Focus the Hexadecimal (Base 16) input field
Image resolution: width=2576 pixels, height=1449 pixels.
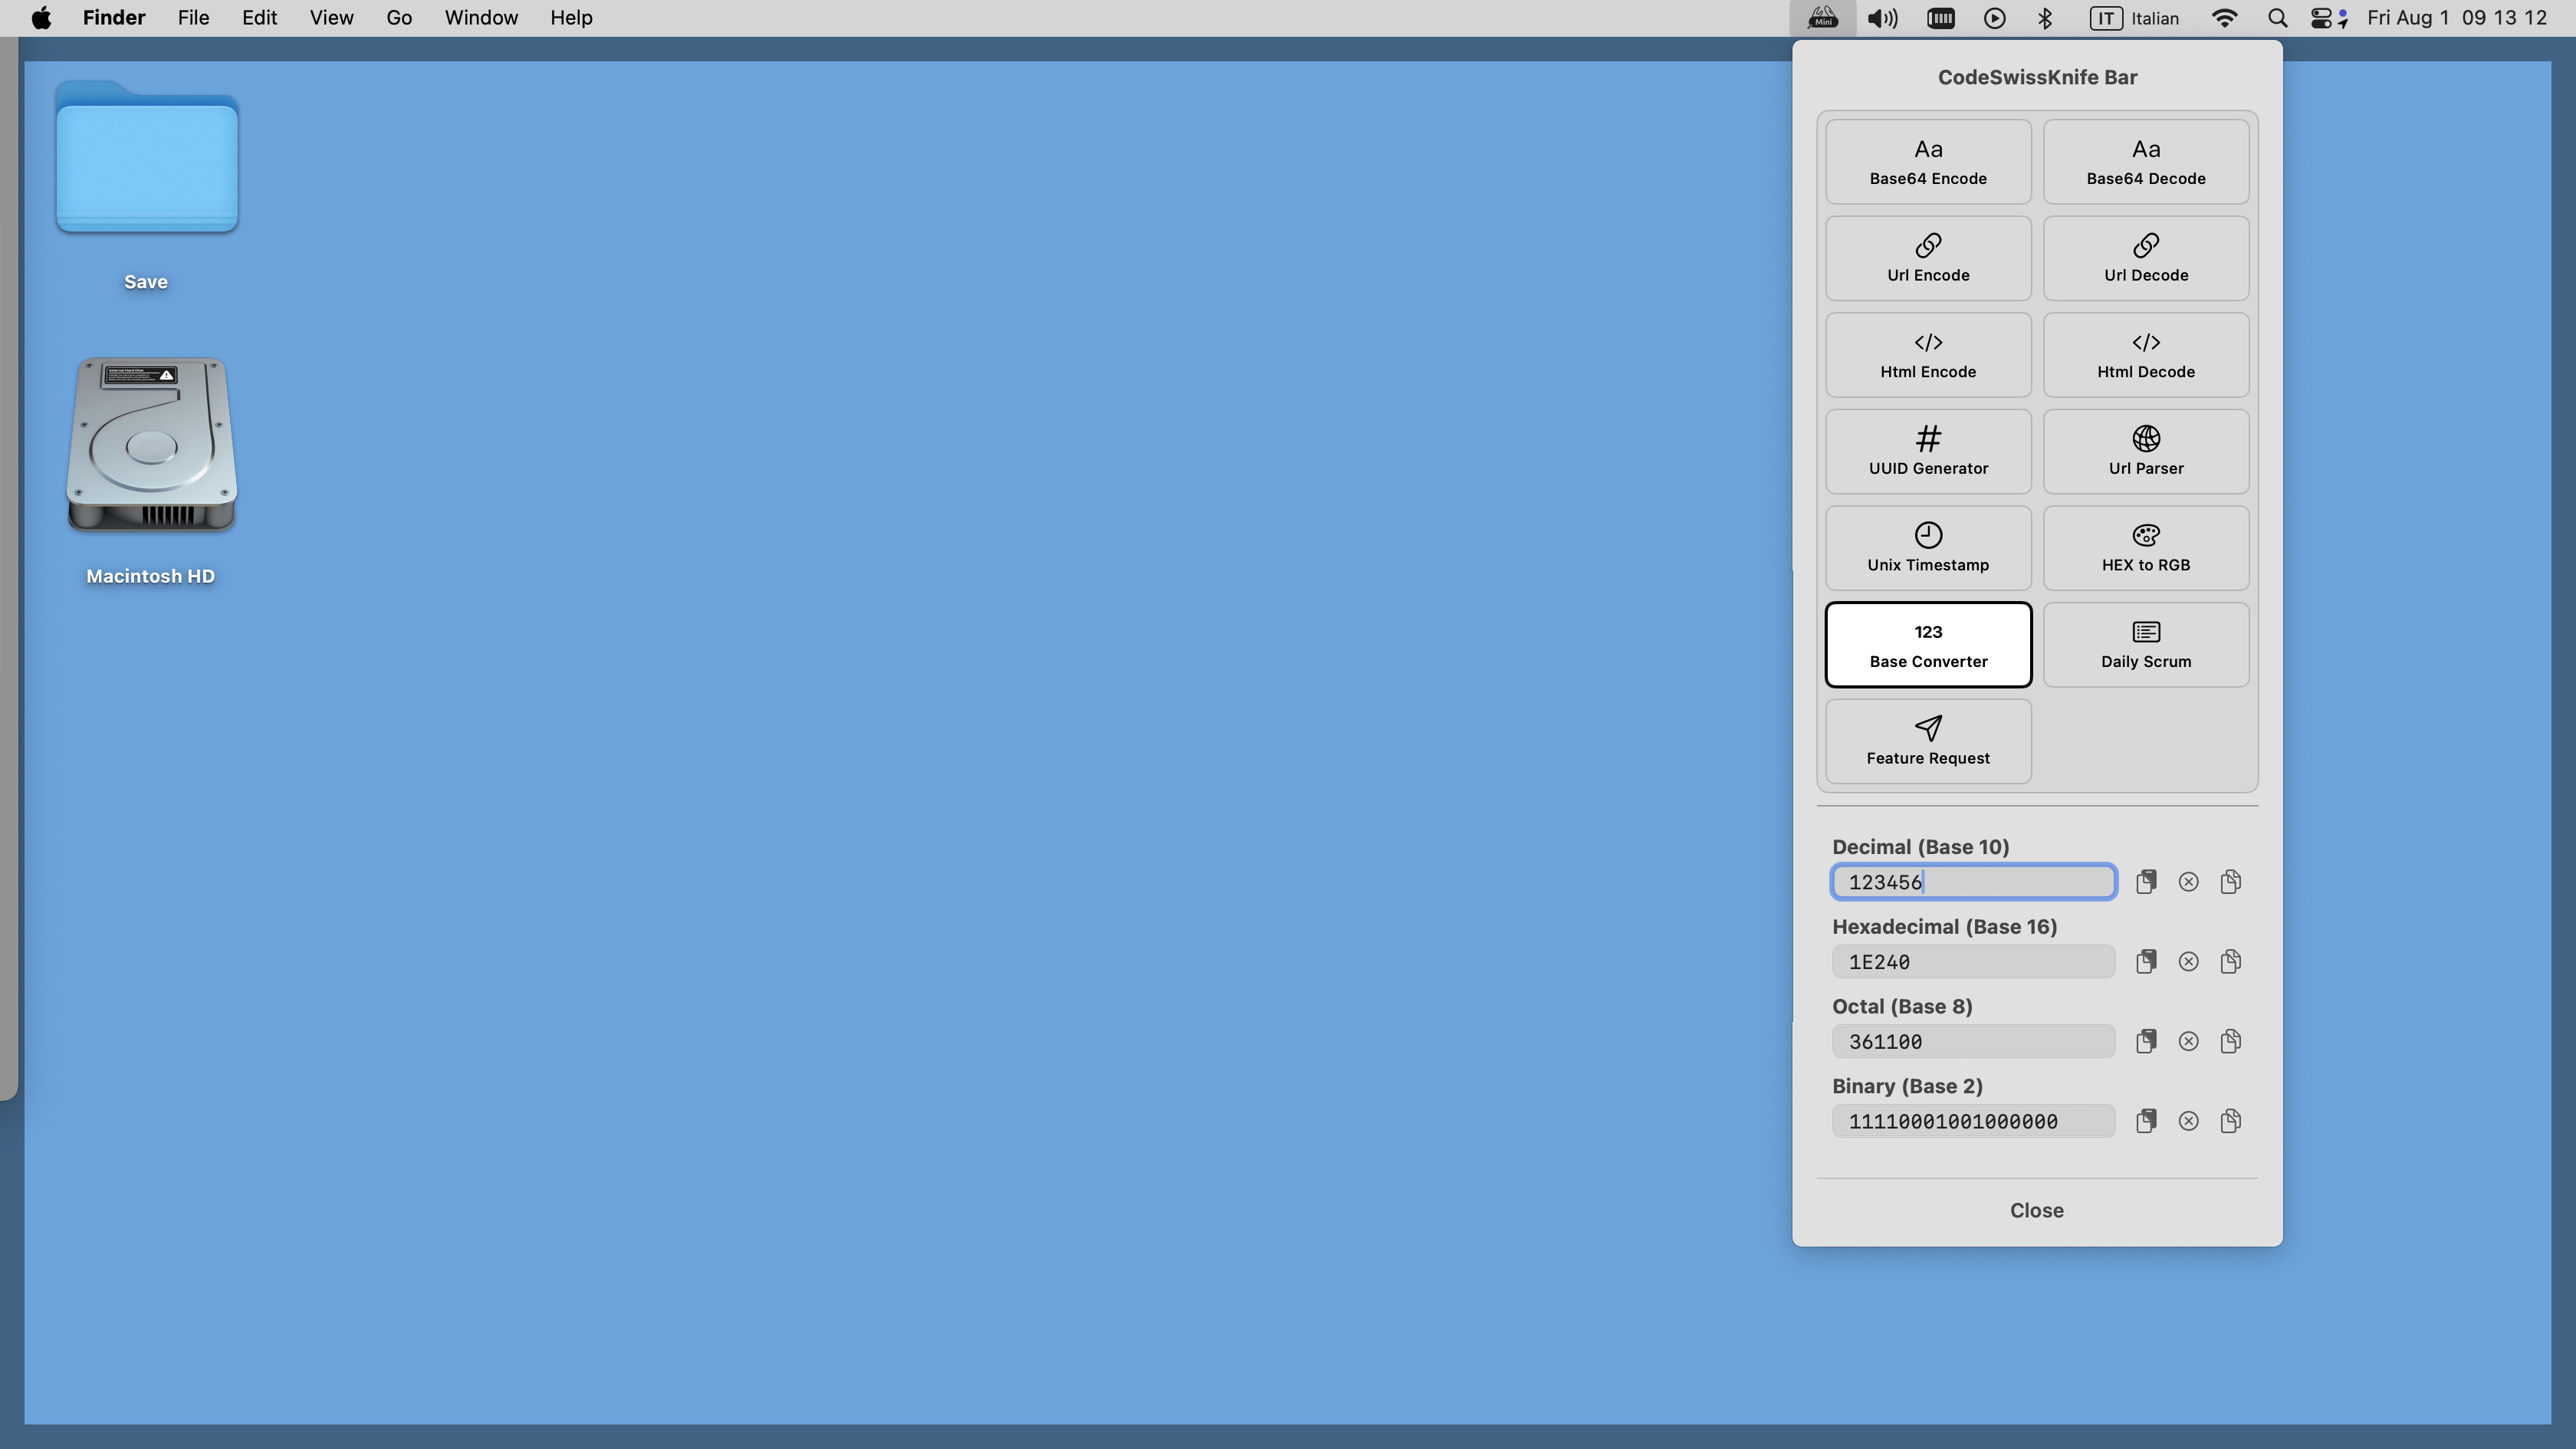tap(1973, 962)
